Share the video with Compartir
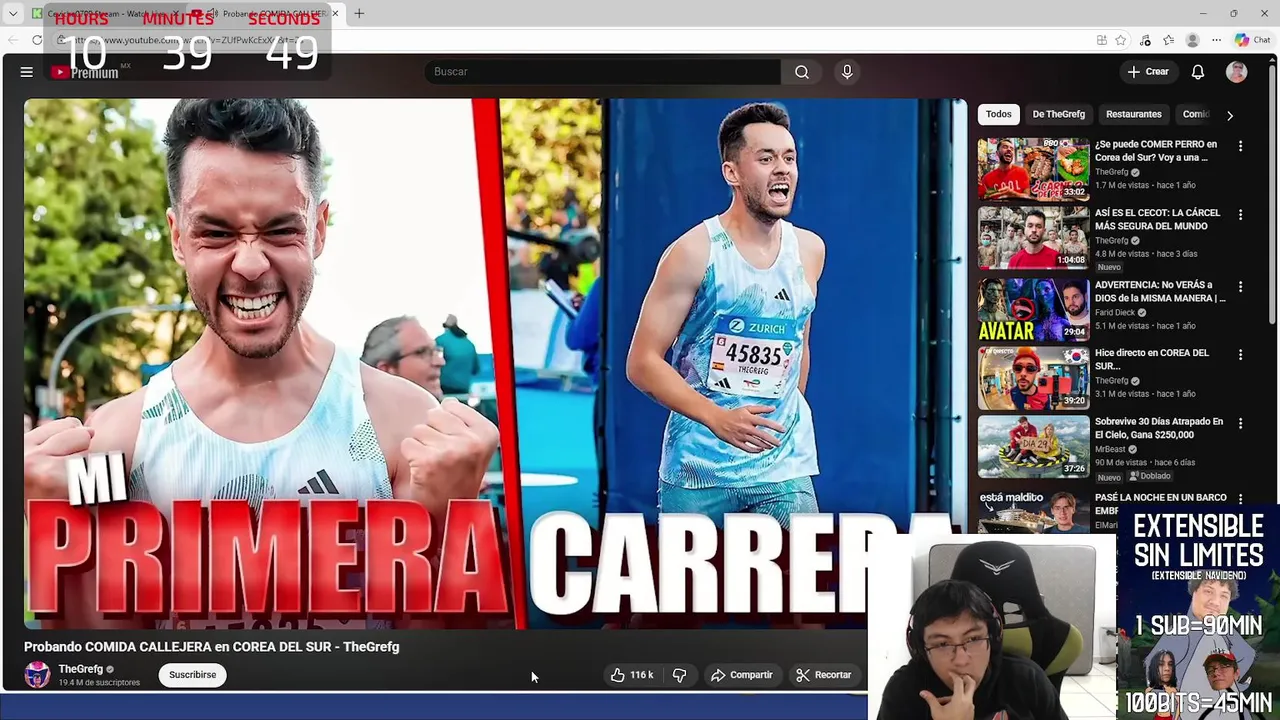Image resolution: width=1280 pixels, height=720 pixels. pos(741,675)
